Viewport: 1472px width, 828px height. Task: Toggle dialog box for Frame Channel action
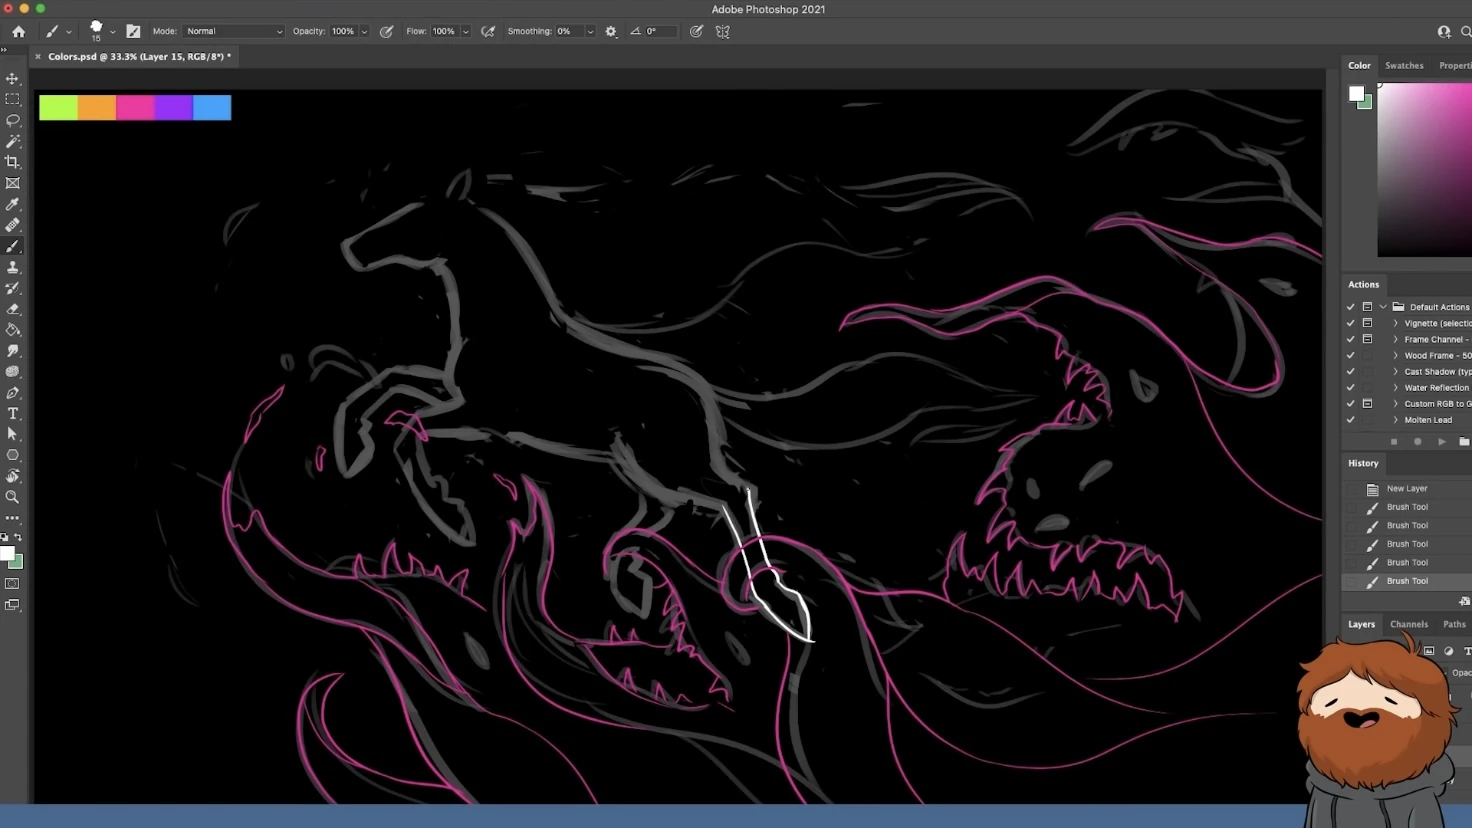point(1367,339)
